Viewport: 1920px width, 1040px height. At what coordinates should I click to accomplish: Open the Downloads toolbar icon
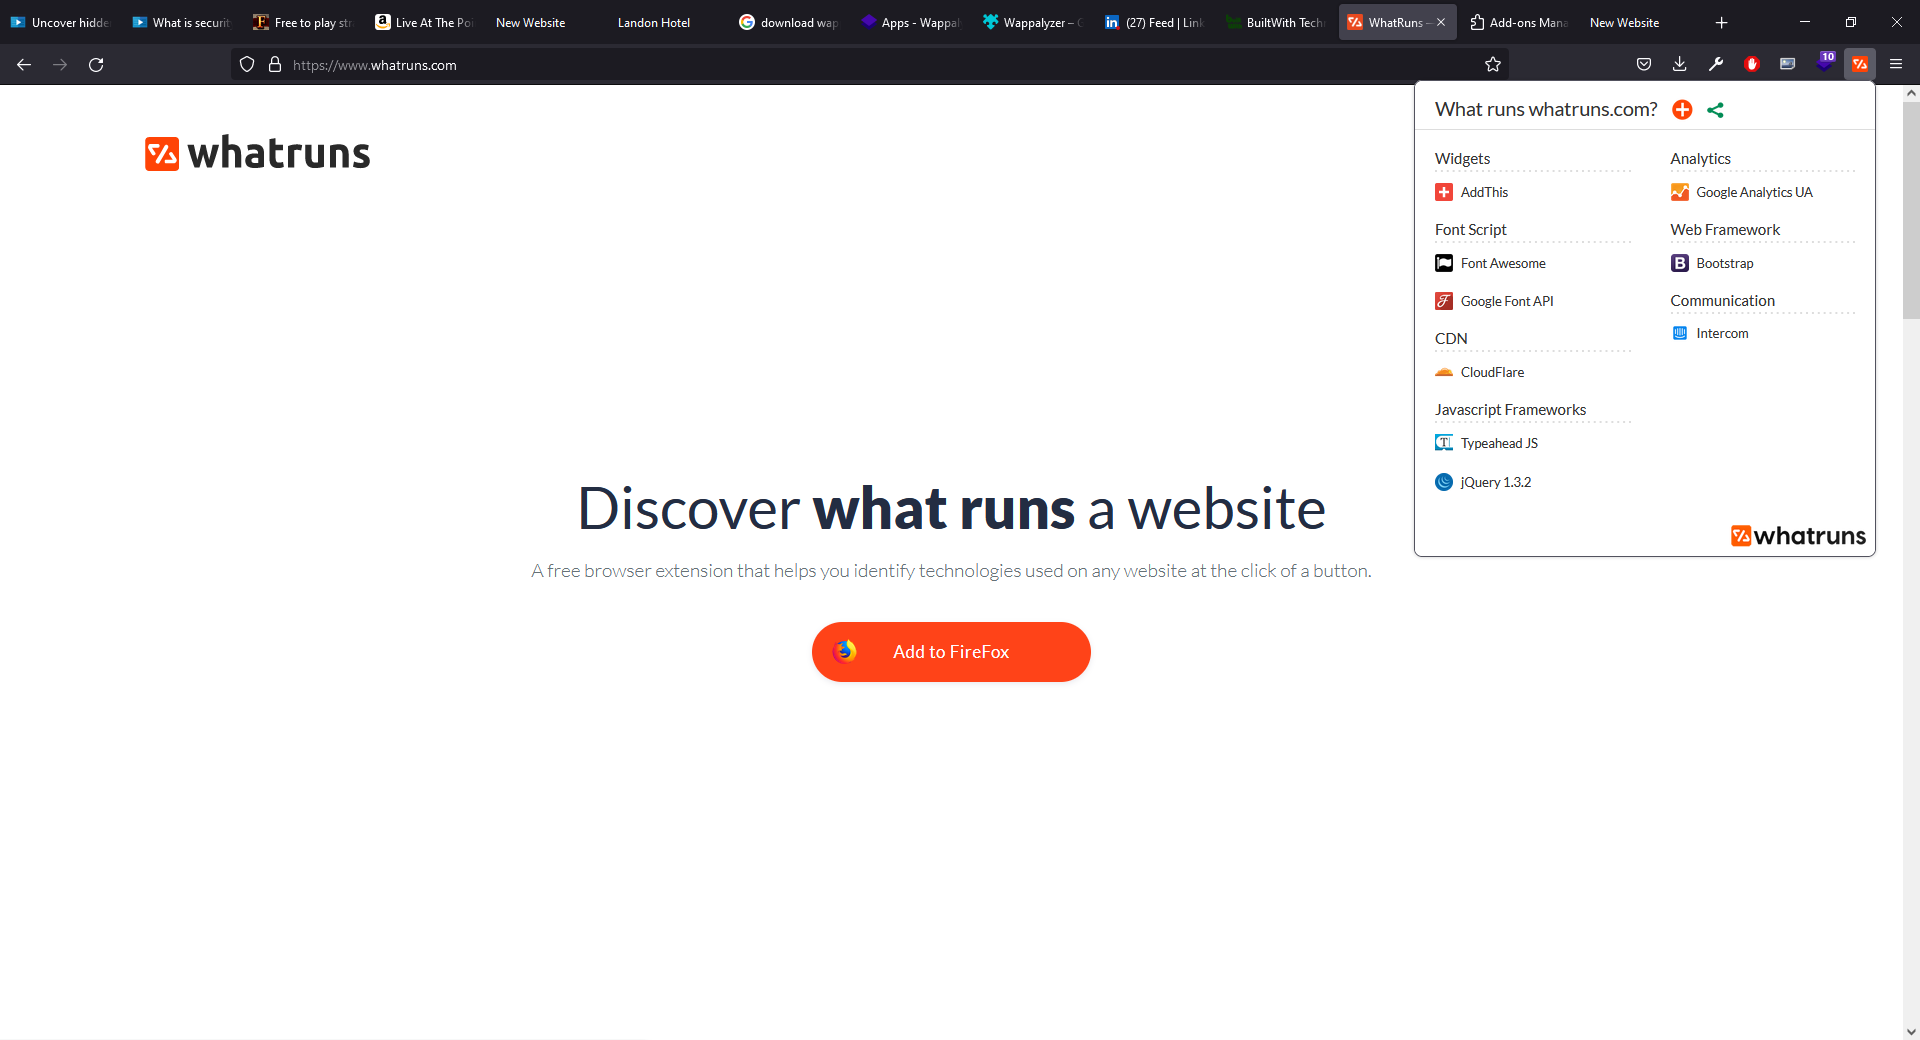click(1680, 65)
